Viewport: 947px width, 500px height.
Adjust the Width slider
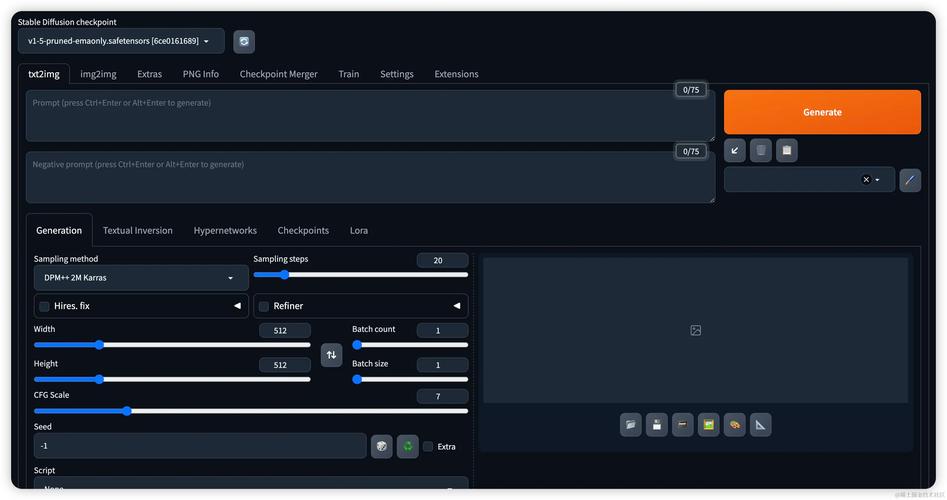172,345
